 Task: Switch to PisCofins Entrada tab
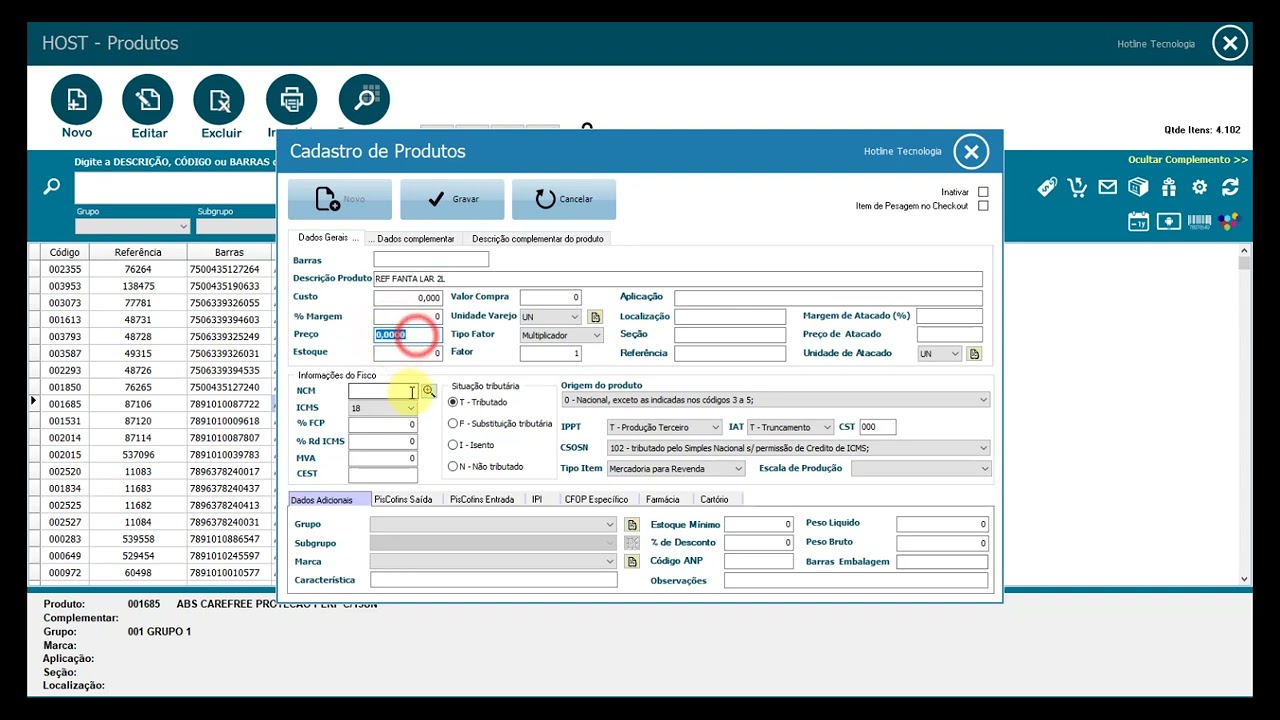pyautogui.click(x=482, y=499)
